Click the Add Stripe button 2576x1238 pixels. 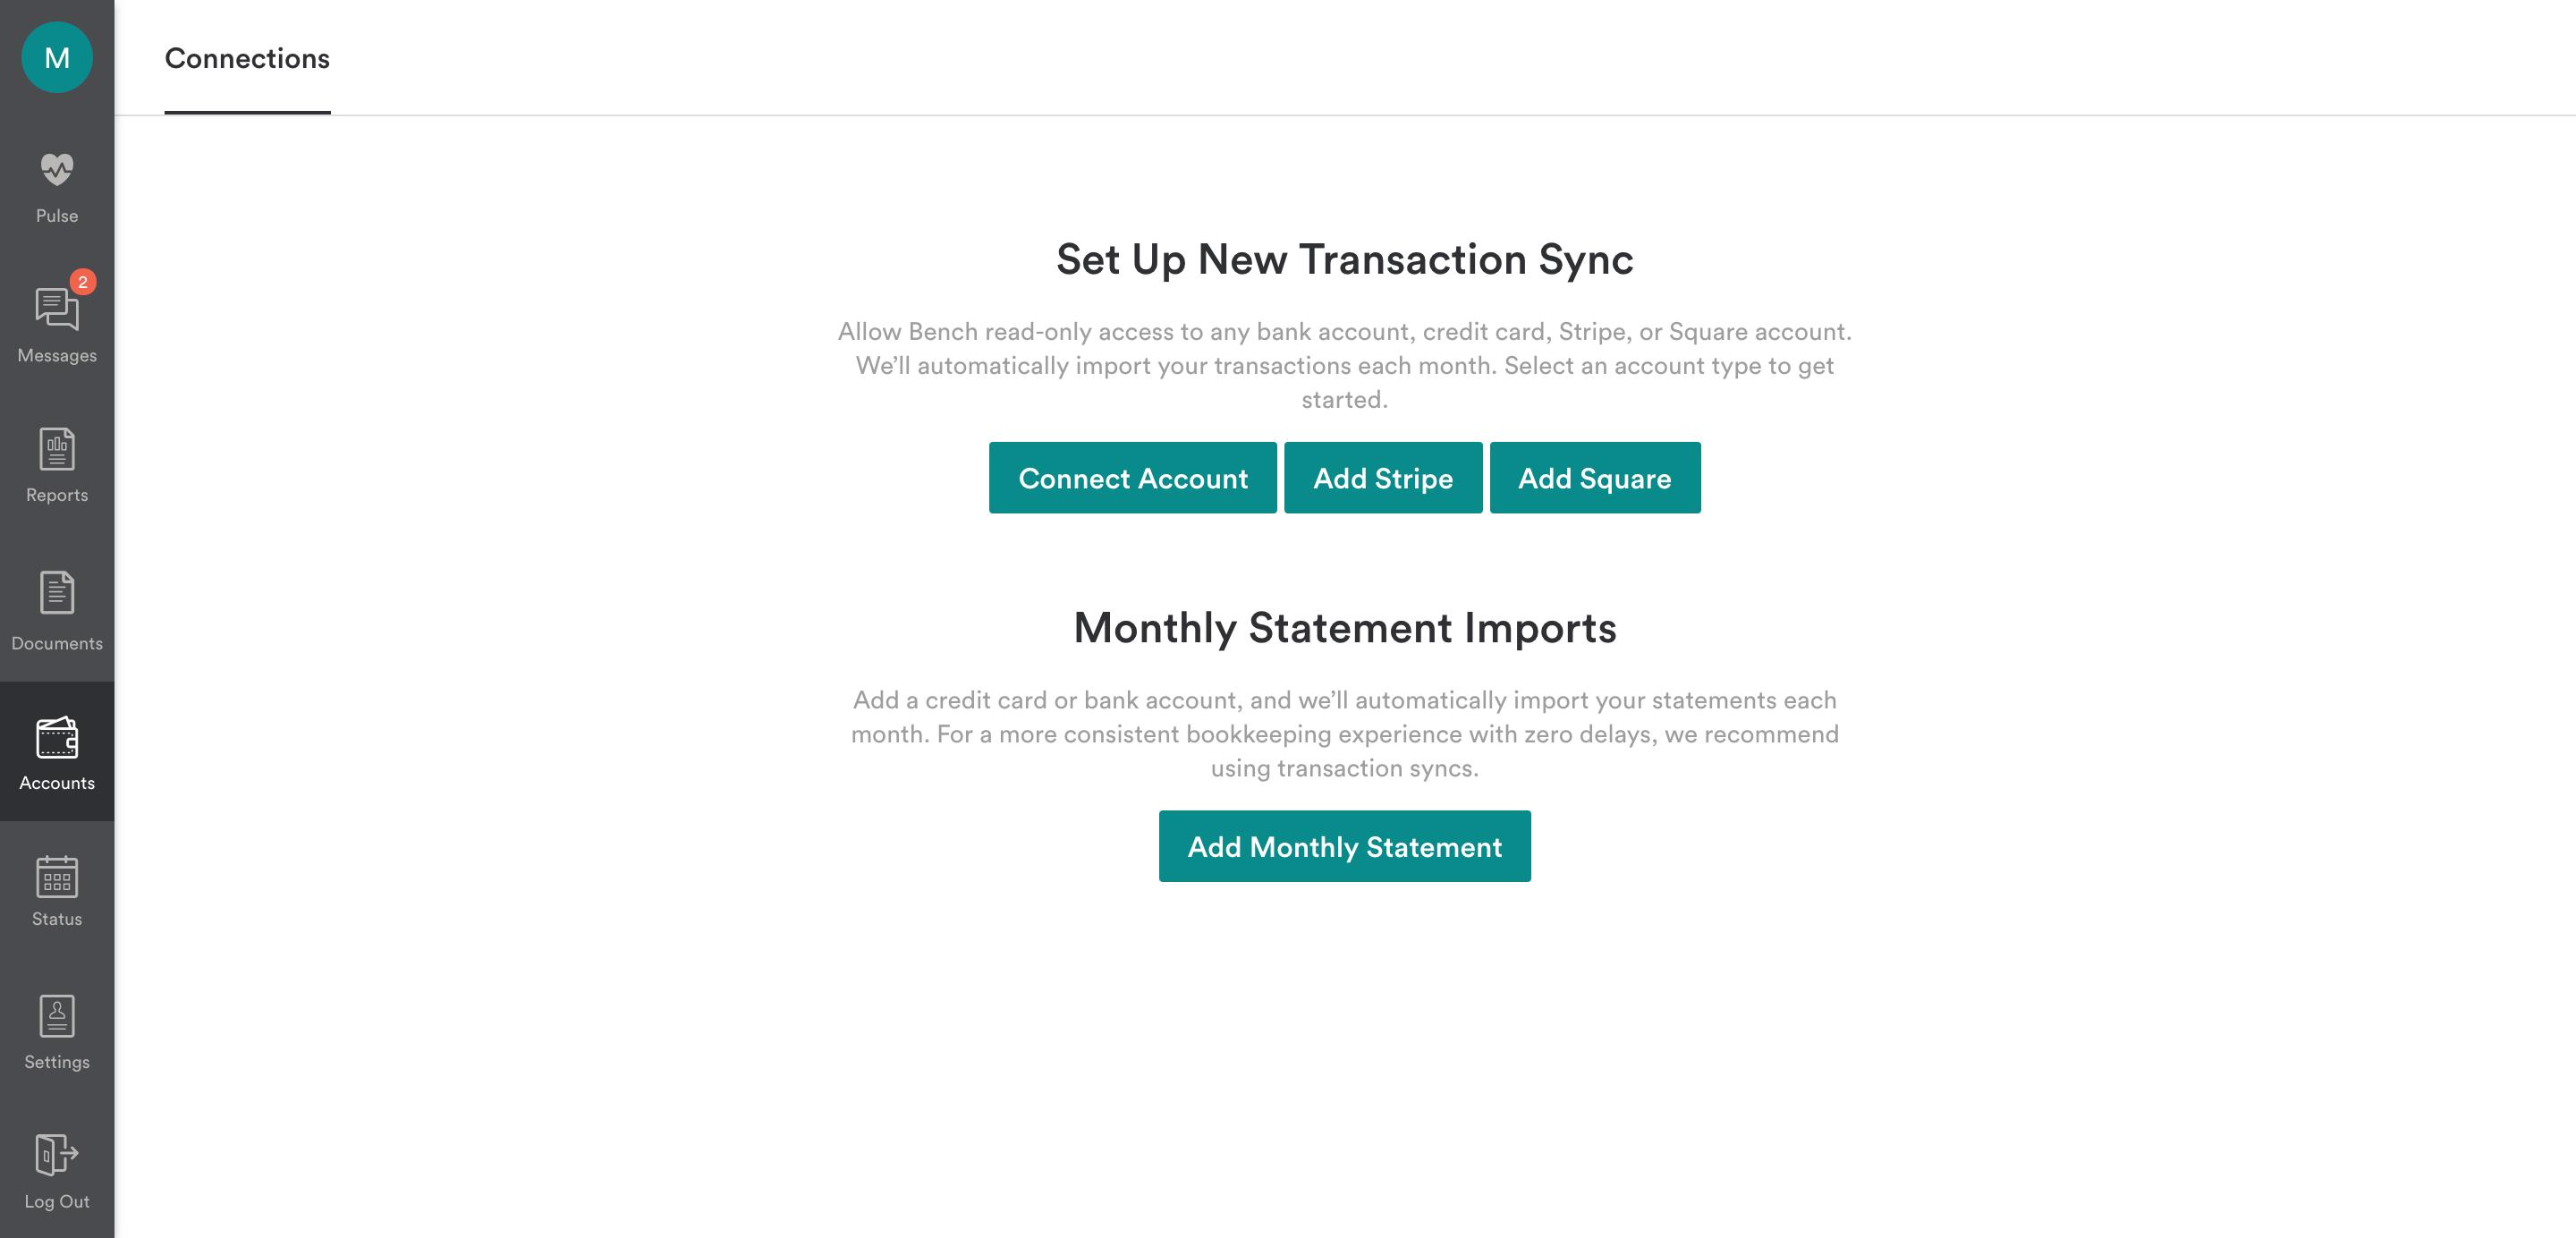pyautogui.click(x=1382, y=478)
